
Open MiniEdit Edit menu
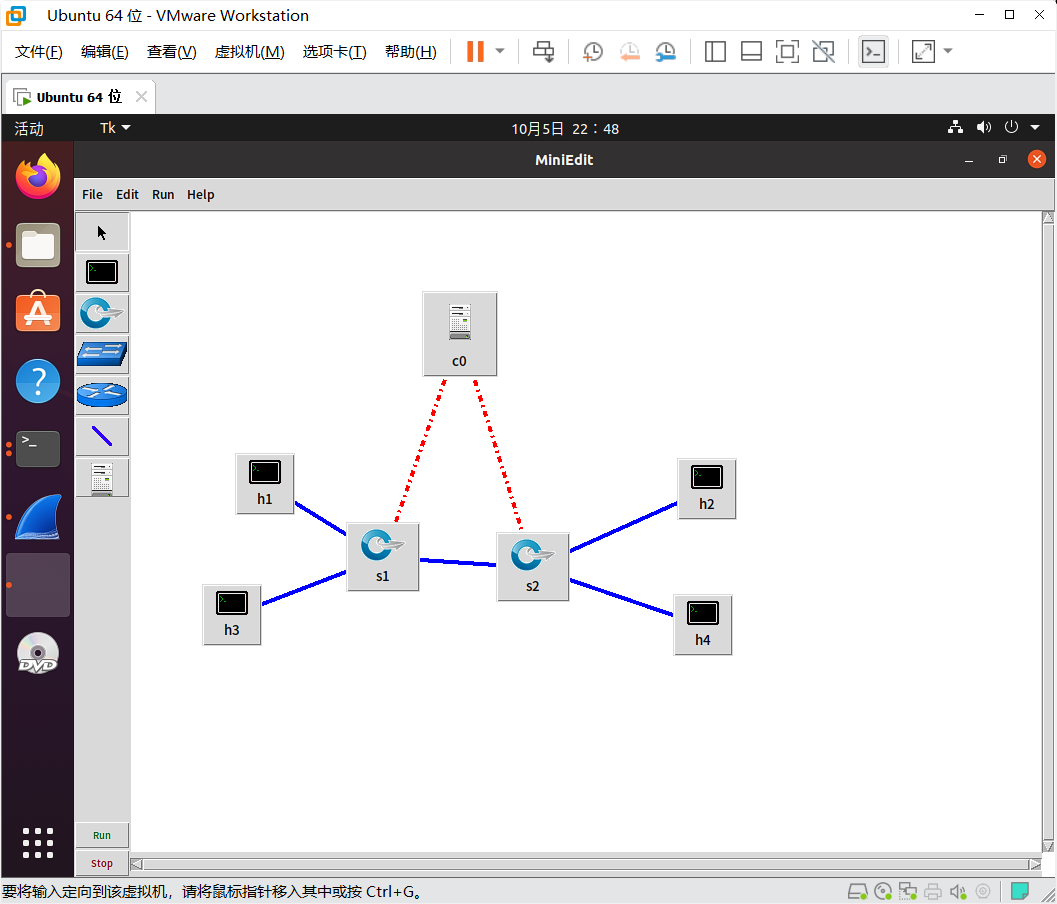(127, 194)
